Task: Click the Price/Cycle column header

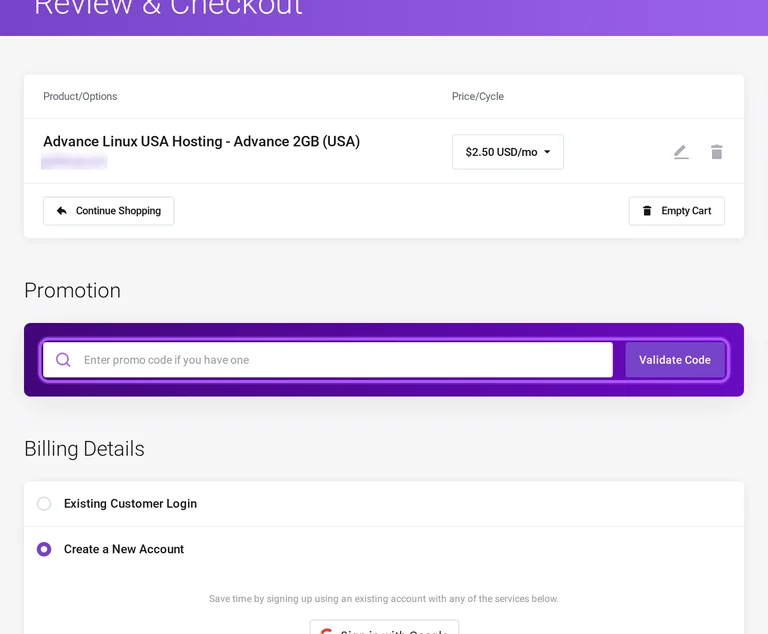Action: point(478,97)
